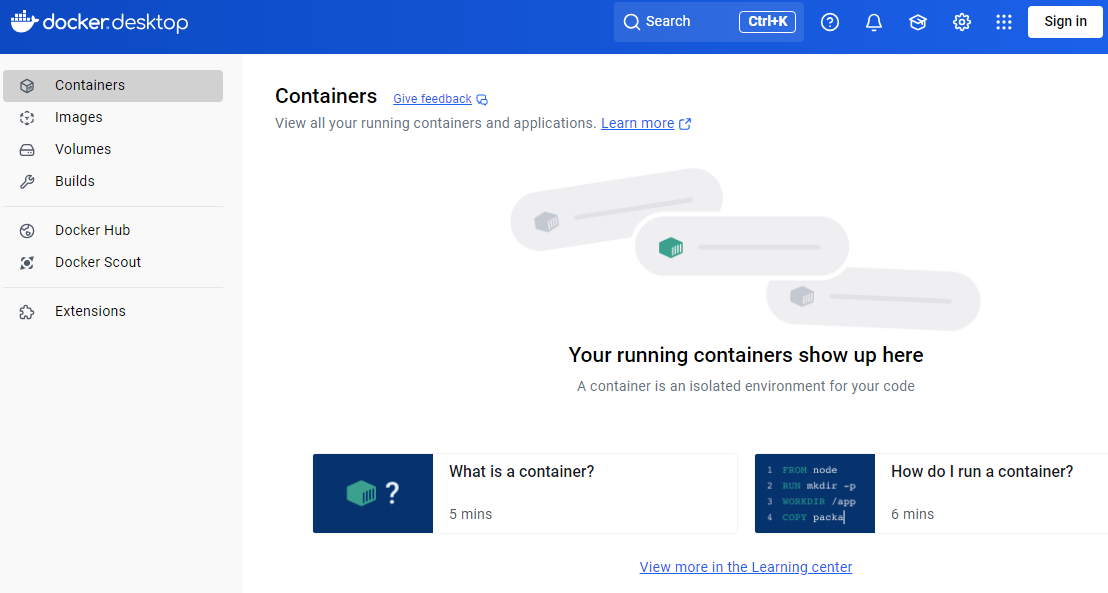Click the Ctrl+K shortcut badge
1108x593 pixels.
(x=767, y=22)
